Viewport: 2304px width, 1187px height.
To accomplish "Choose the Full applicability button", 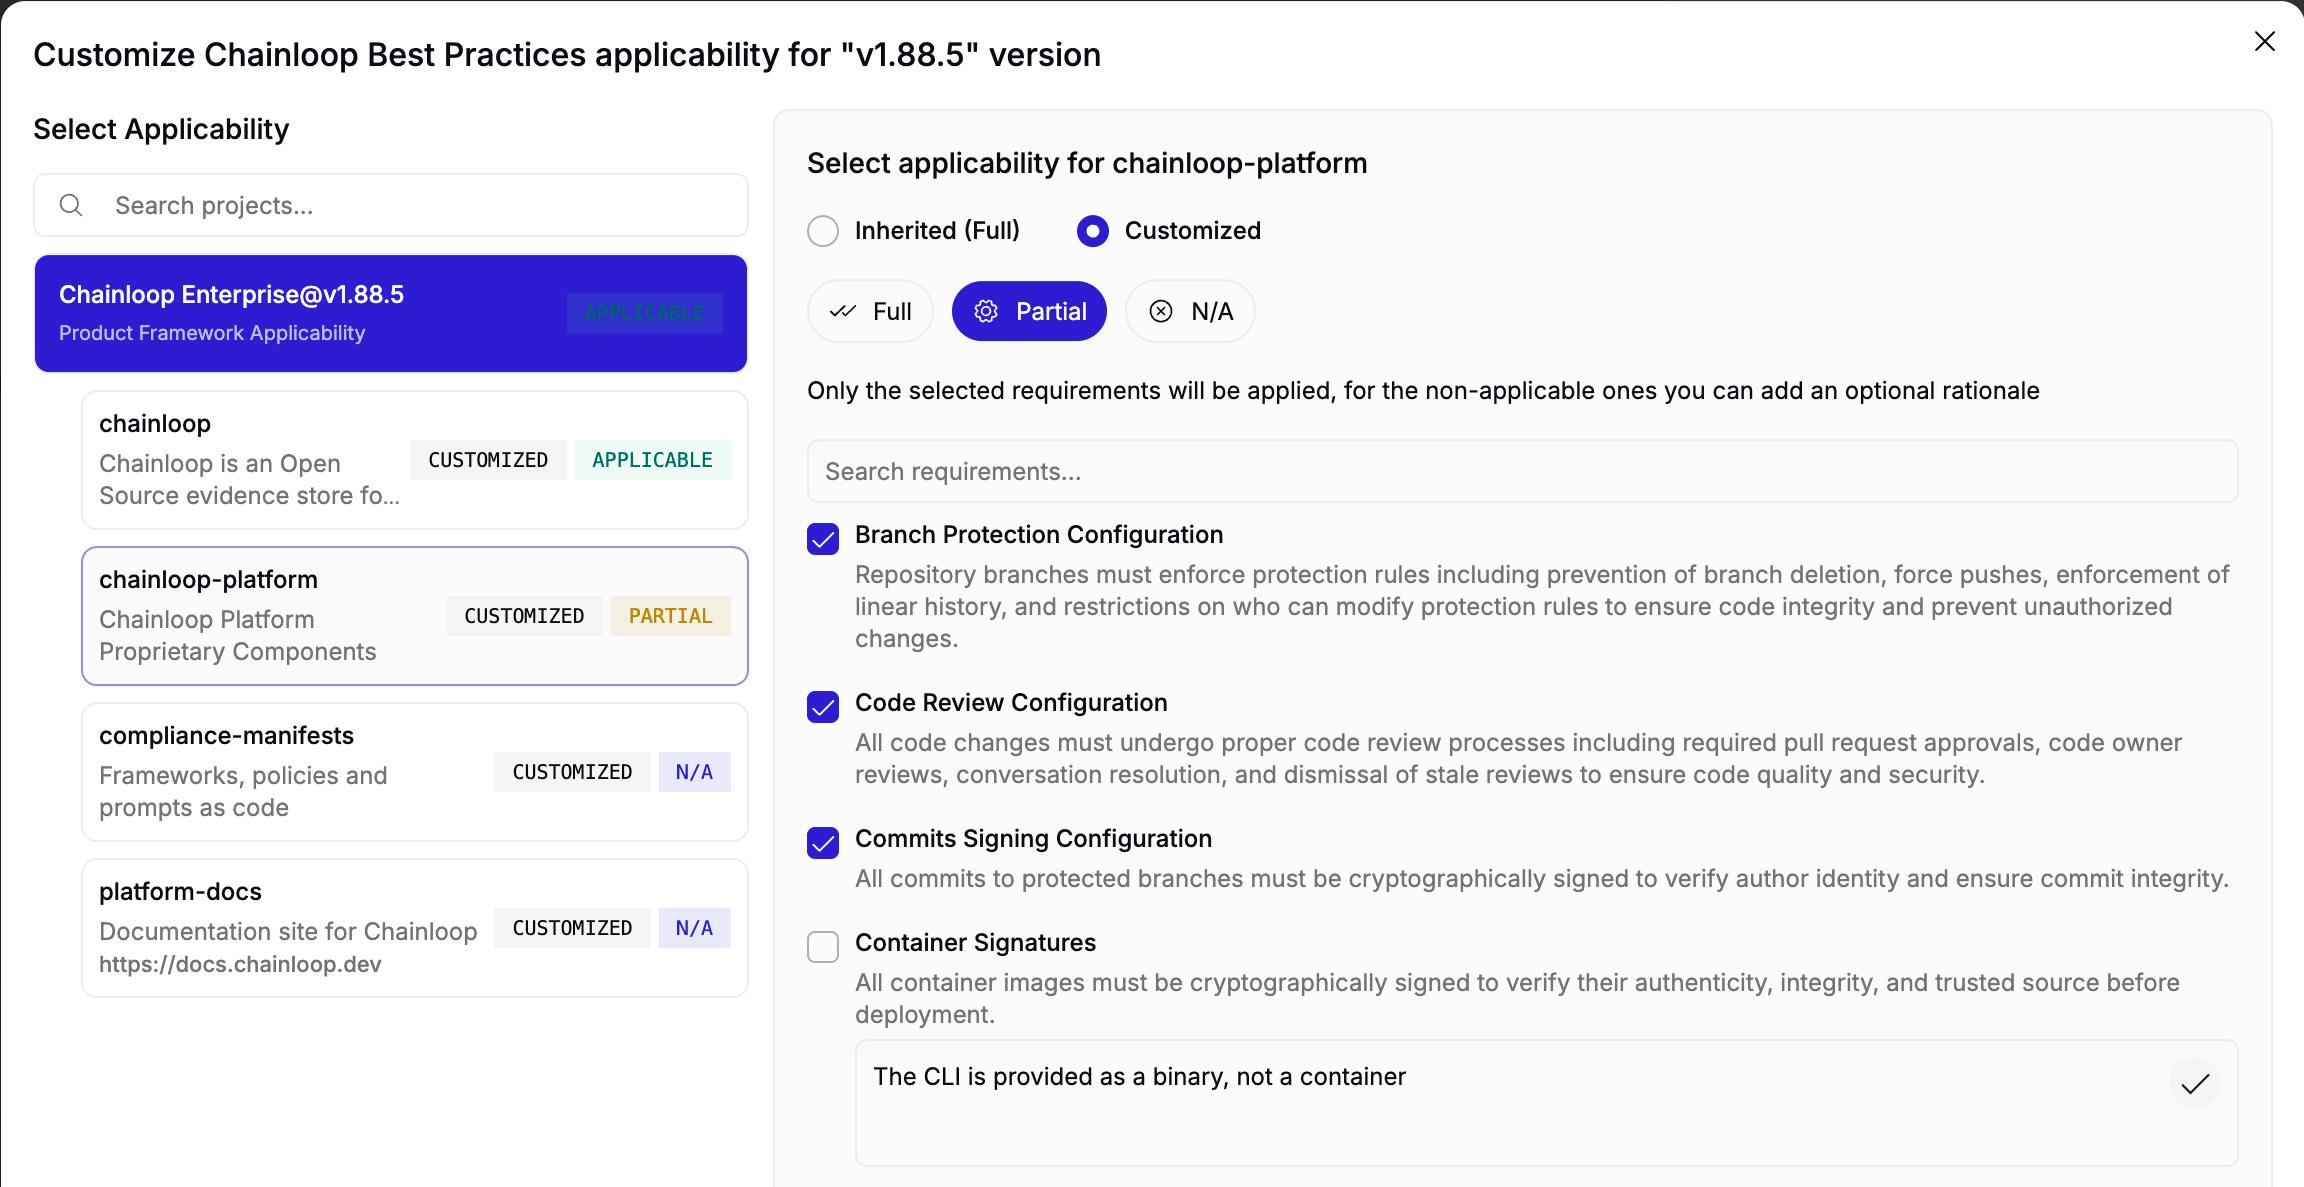I will tap(870, 312).
